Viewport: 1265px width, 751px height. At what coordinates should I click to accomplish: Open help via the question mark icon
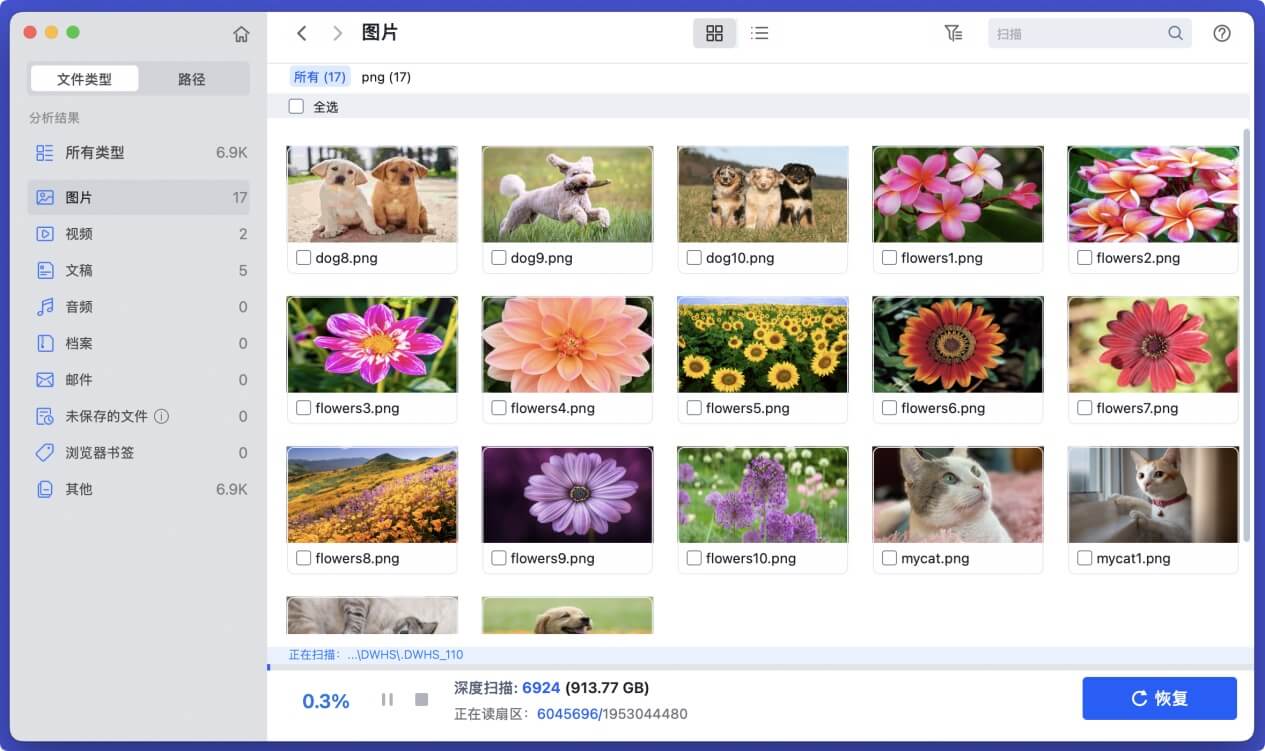(x=1222, y=32)
